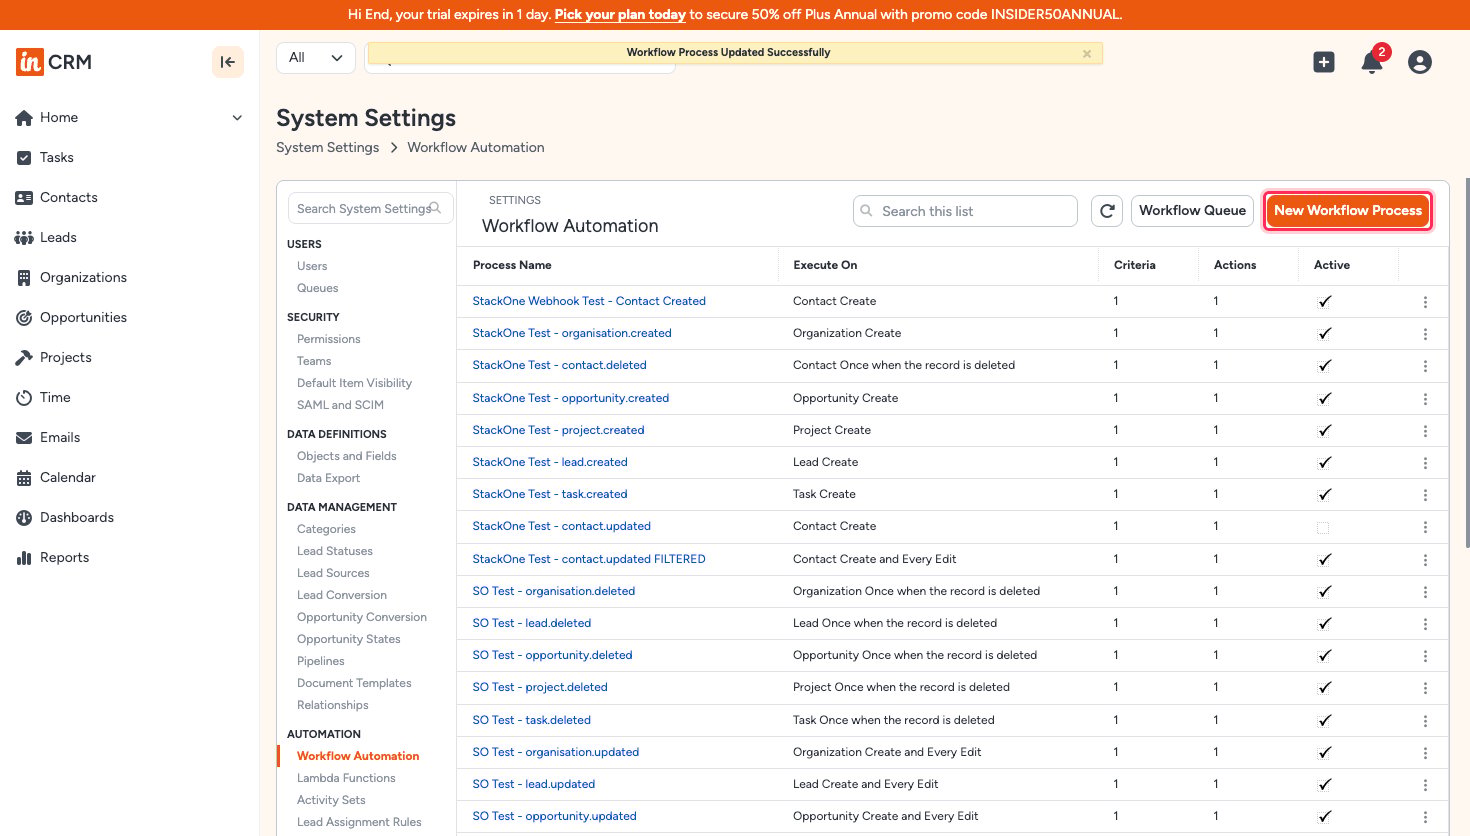
Task: Open the Dashboards navigation item
Action: click(77, 518)
